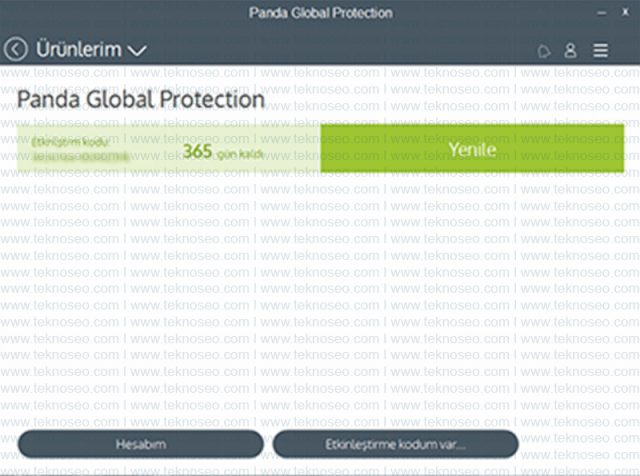The height and width of the screenshot is (476, 640).
Task: Expand the Ürünlerim dropdown chevron
Action: (x=137, y=51)
